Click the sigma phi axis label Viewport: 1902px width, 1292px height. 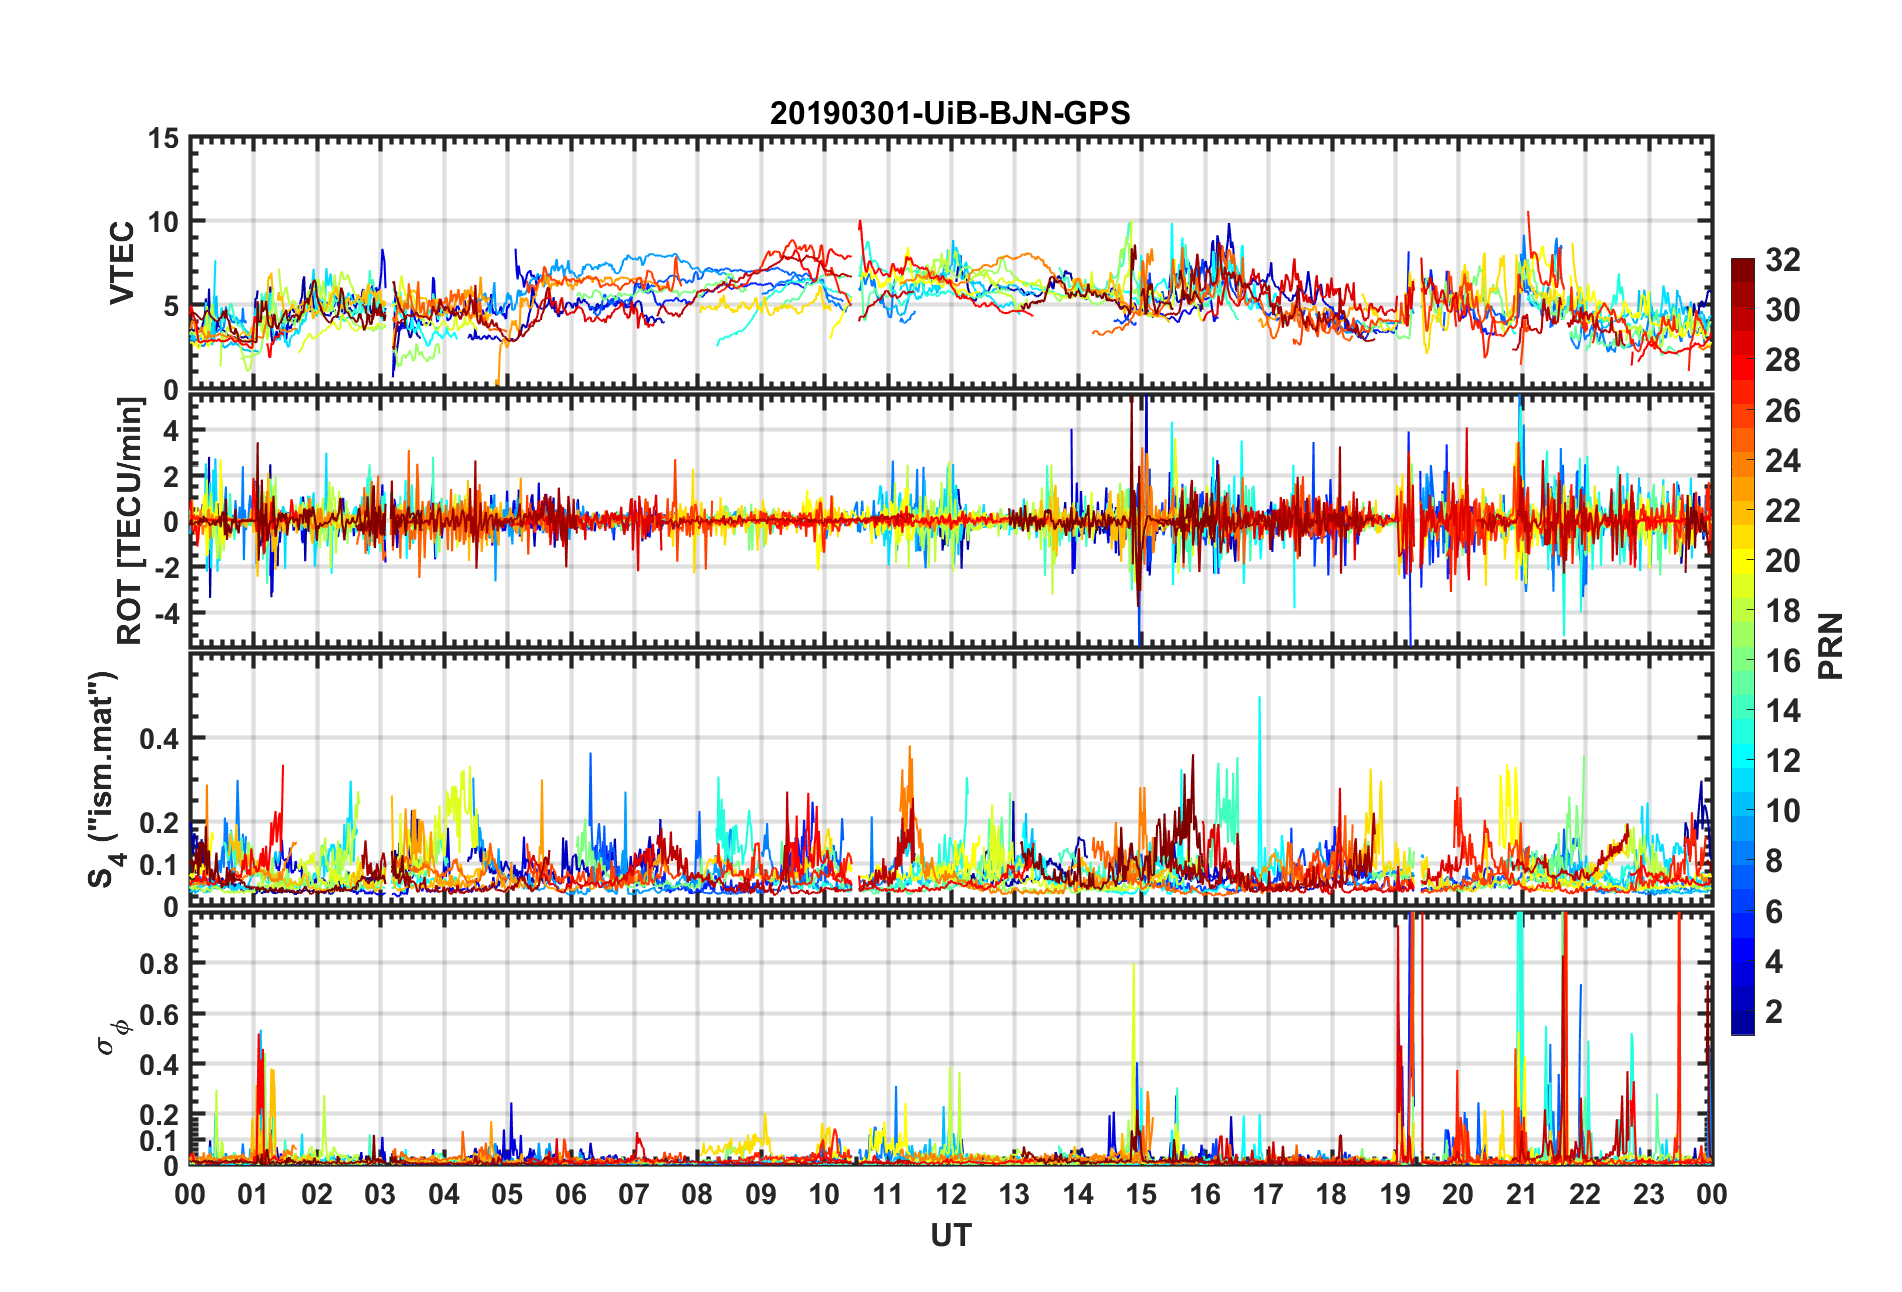pos(112,1037)
